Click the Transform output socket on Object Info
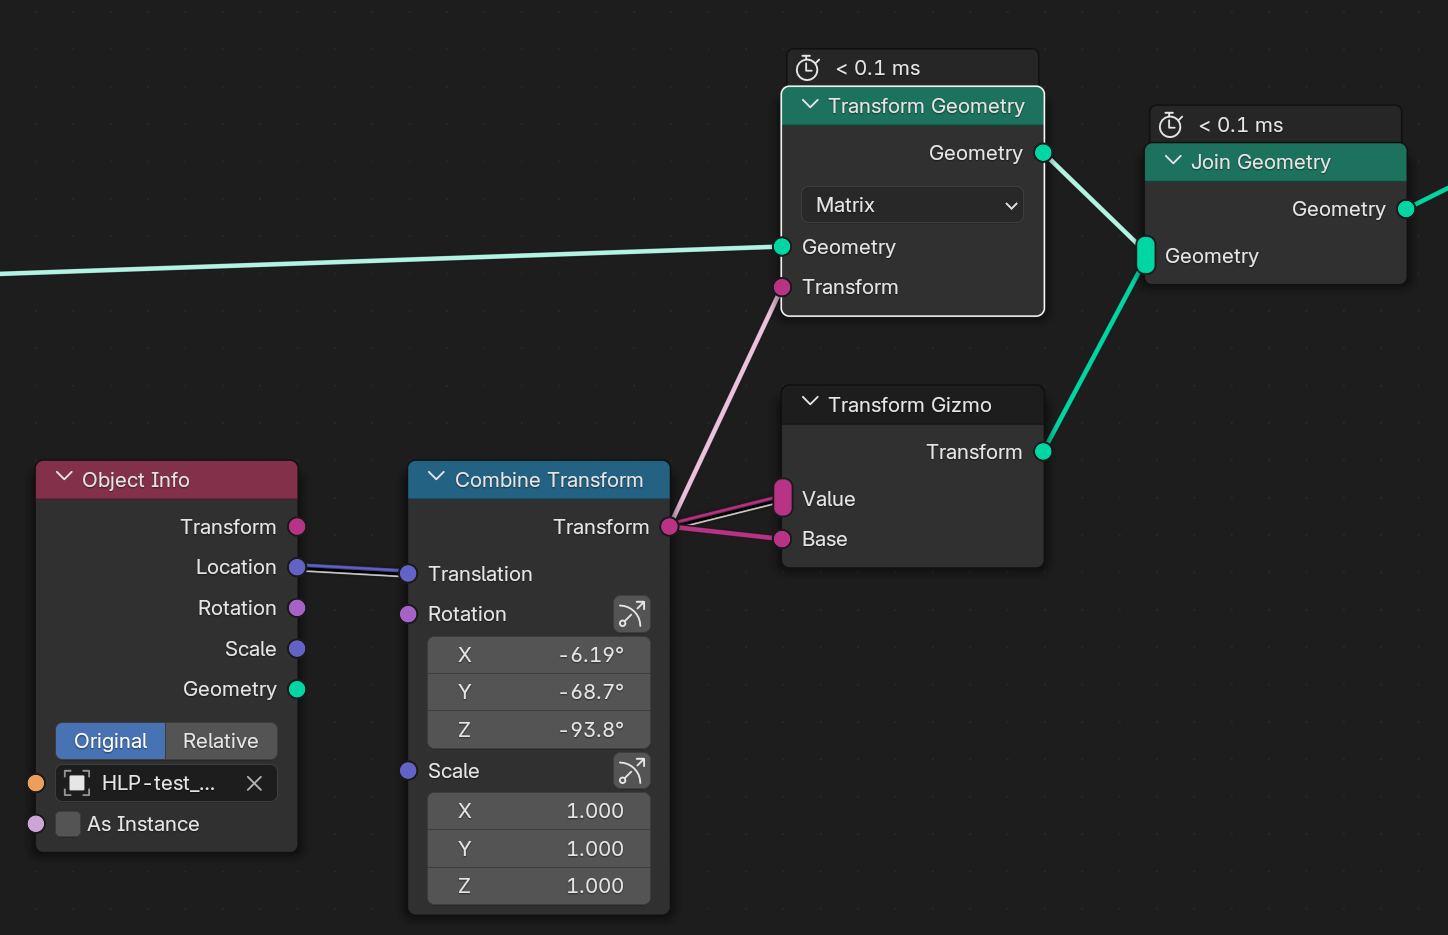 coord(297,527)
